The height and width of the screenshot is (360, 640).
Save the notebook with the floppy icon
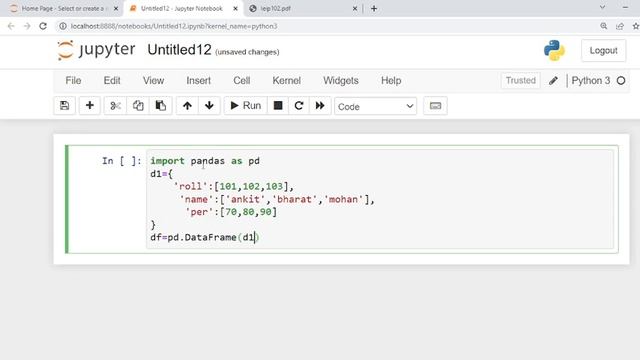click(x=64, y=106)
